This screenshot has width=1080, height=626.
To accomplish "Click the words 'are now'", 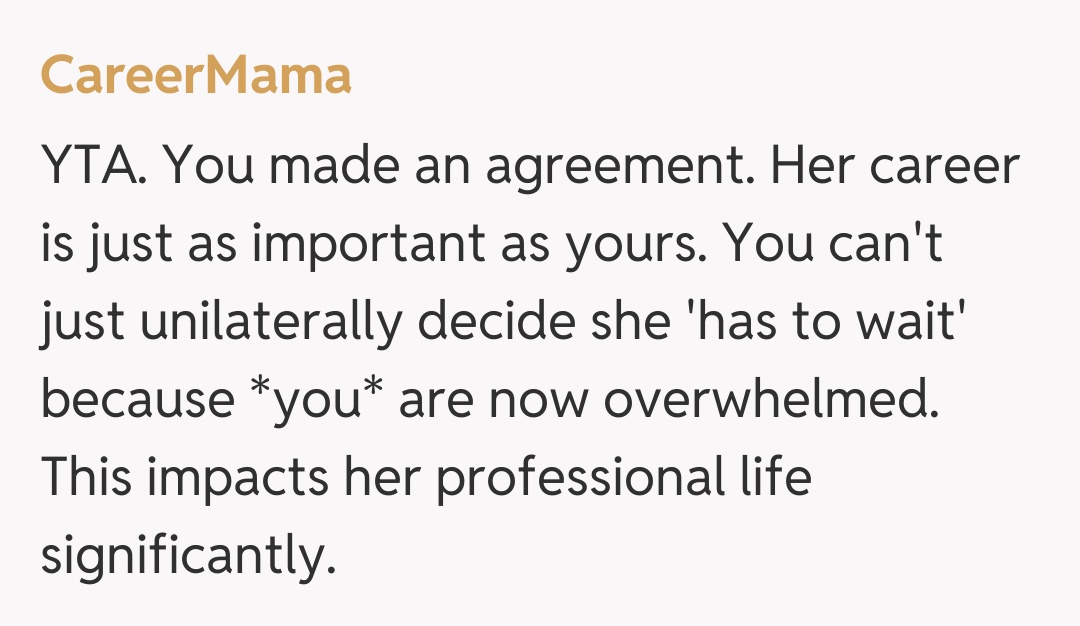I will pos(491,401).
